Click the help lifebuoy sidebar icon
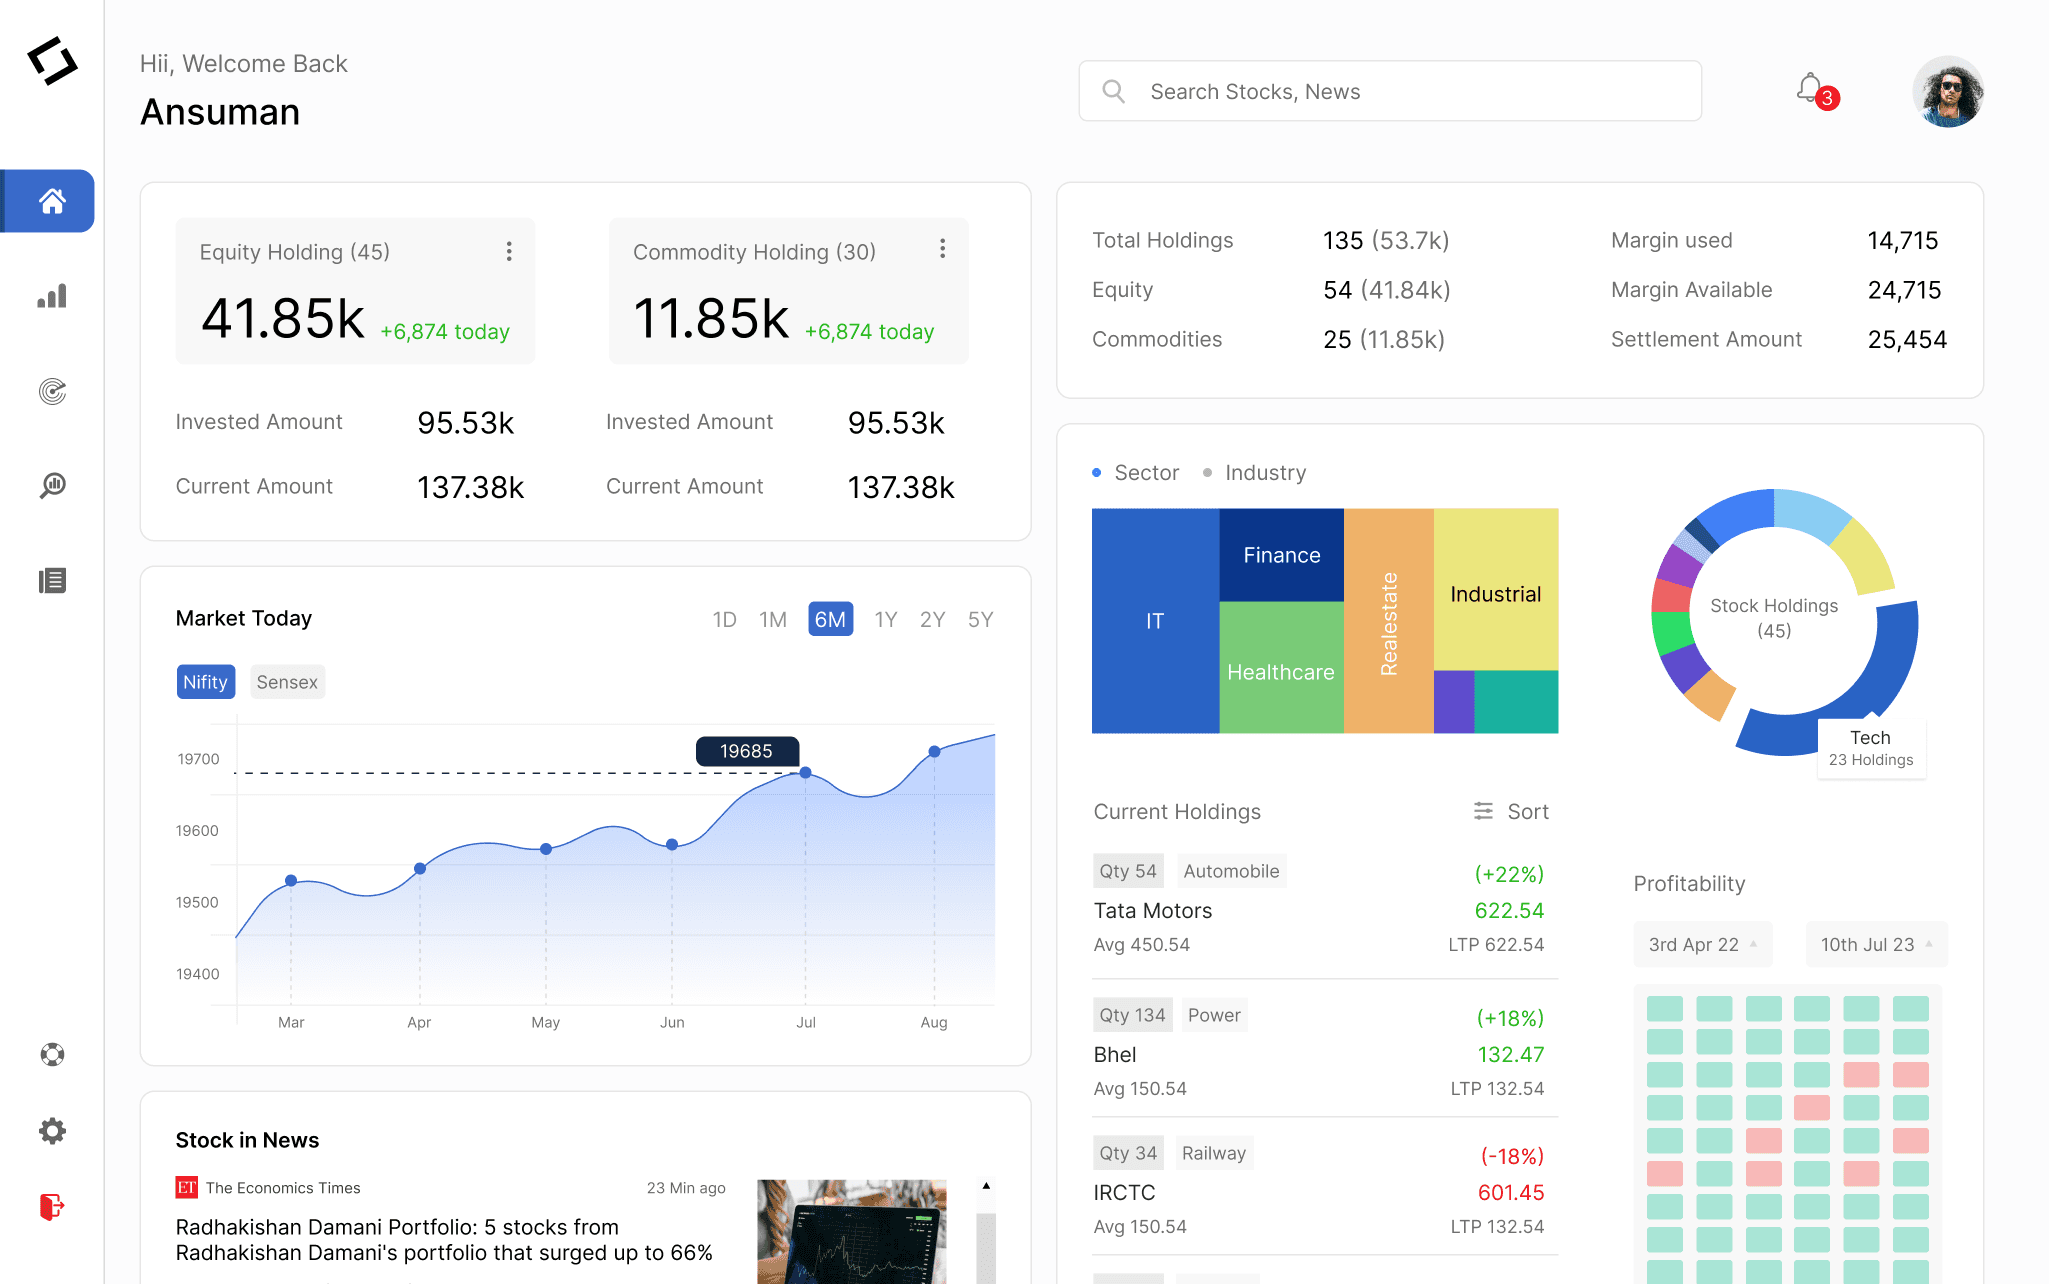This screenshot has height=1284, width=2049. (52, 1054)
